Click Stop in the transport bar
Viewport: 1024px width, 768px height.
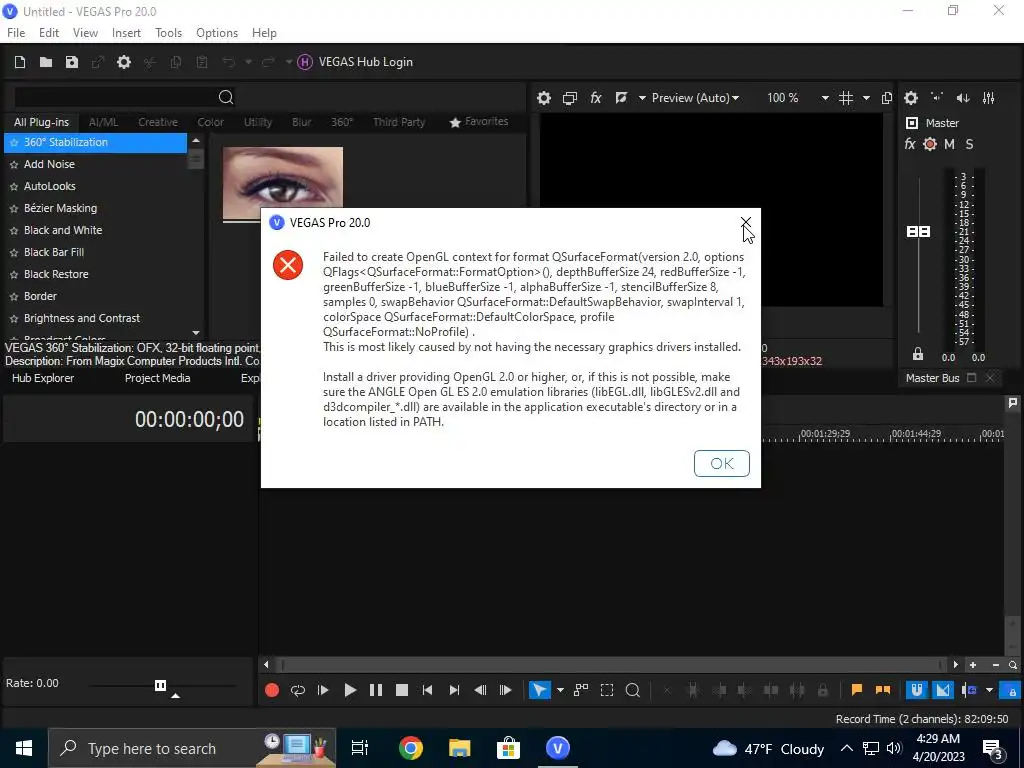(x=402, y=690)
